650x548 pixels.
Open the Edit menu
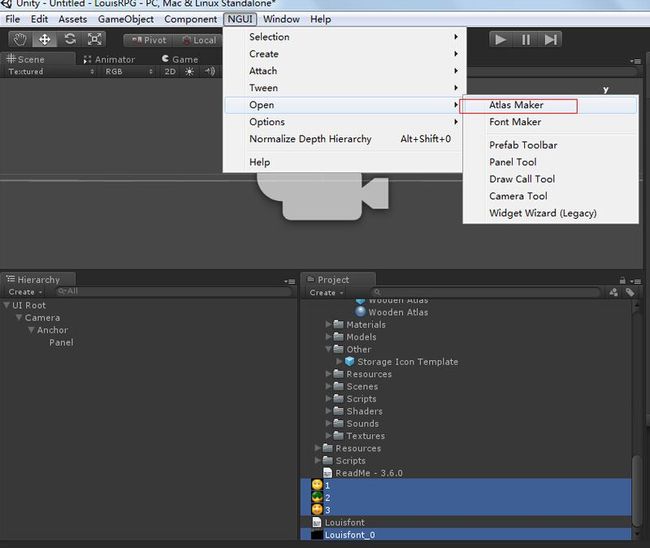[39, 19]
